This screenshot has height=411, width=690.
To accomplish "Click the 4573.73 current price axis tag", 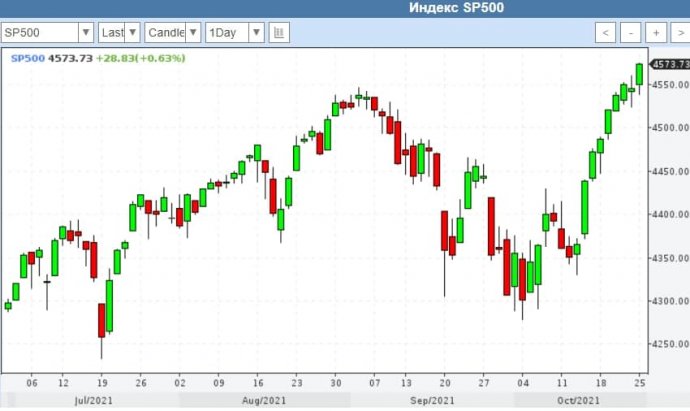I will point(669,64).
